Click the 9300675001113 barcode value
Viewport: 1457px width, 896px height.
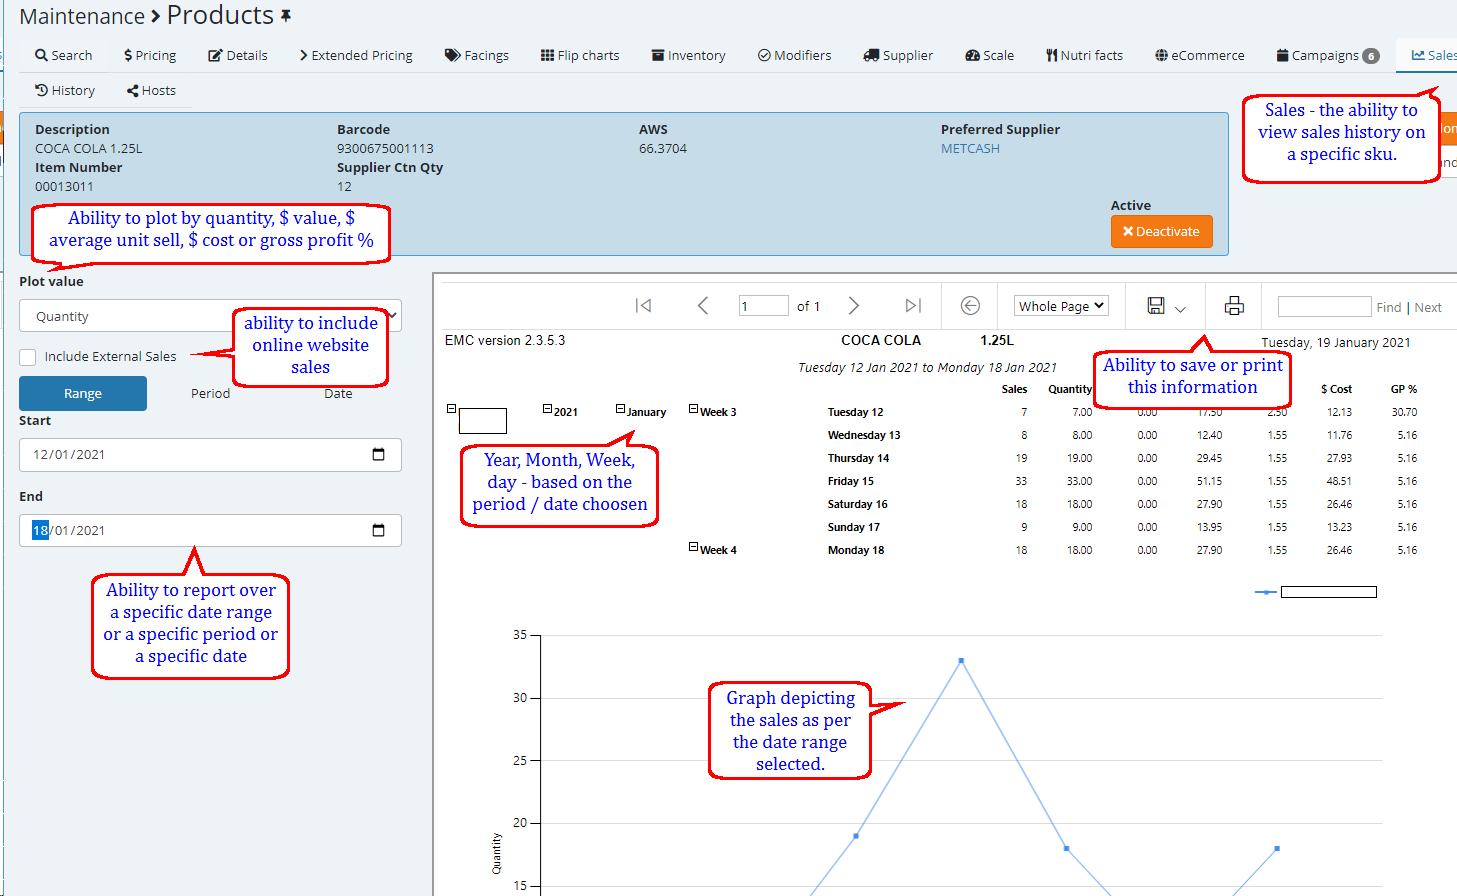385,148
